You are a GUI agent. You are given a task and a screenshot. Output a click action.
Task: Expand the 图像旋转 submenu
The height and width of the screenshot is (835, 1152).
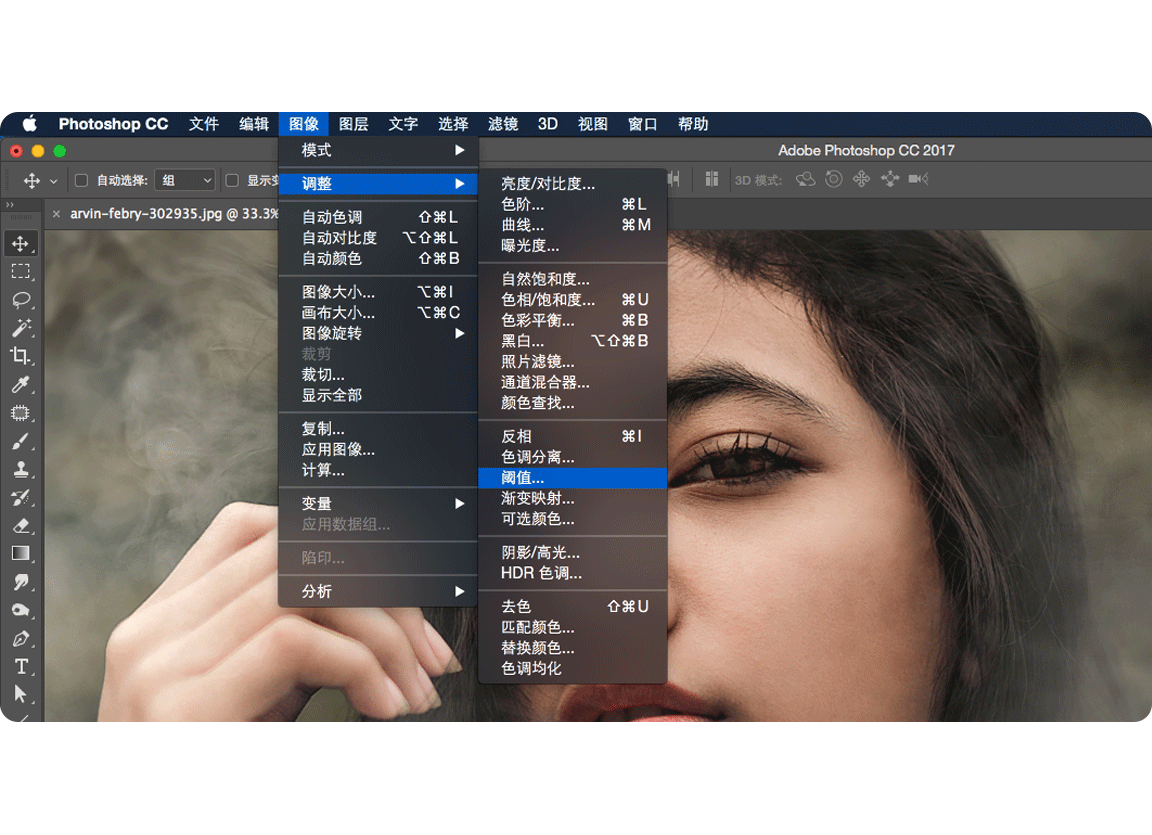[x=378, y=333]
